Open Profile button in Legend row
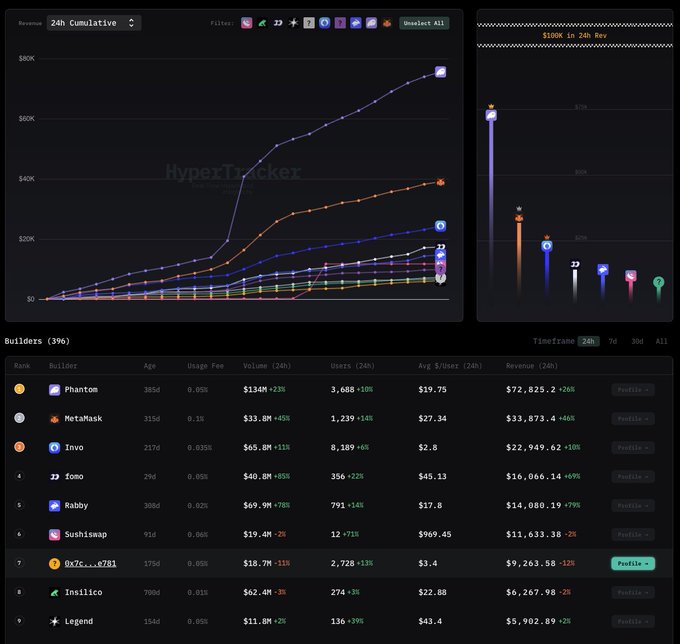Viewport: 680px width, 644px height. point(633,621)
